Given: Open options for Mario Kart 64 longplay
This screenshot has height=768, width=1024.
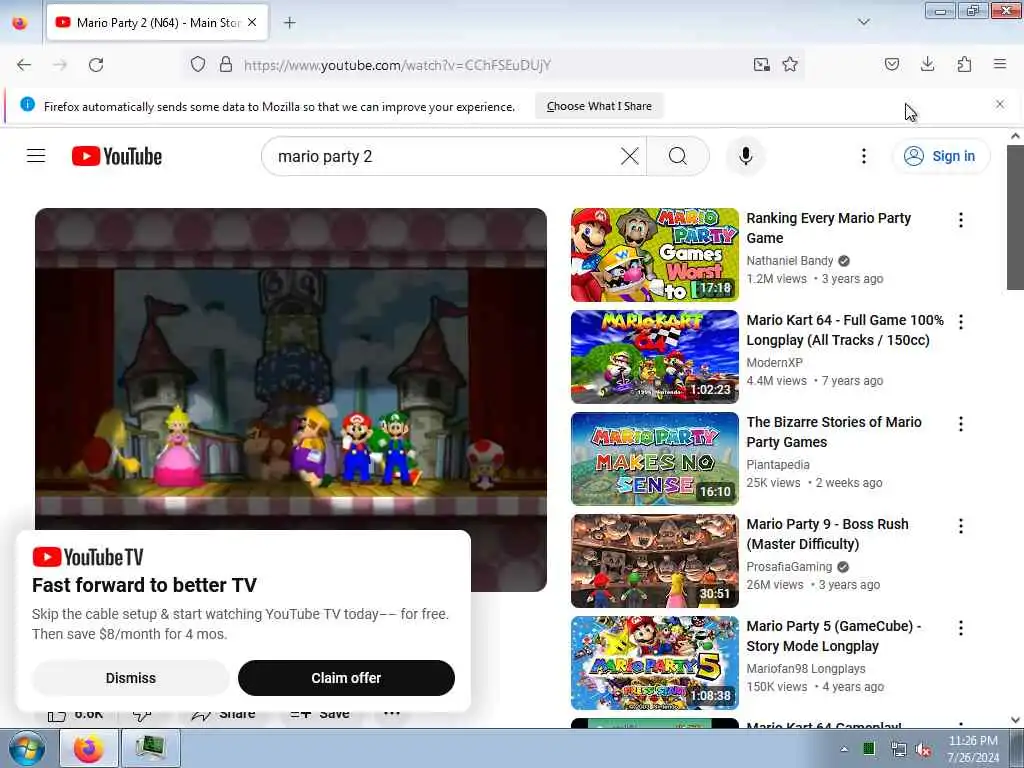Looking at the screenshot, I should [961, 322].
